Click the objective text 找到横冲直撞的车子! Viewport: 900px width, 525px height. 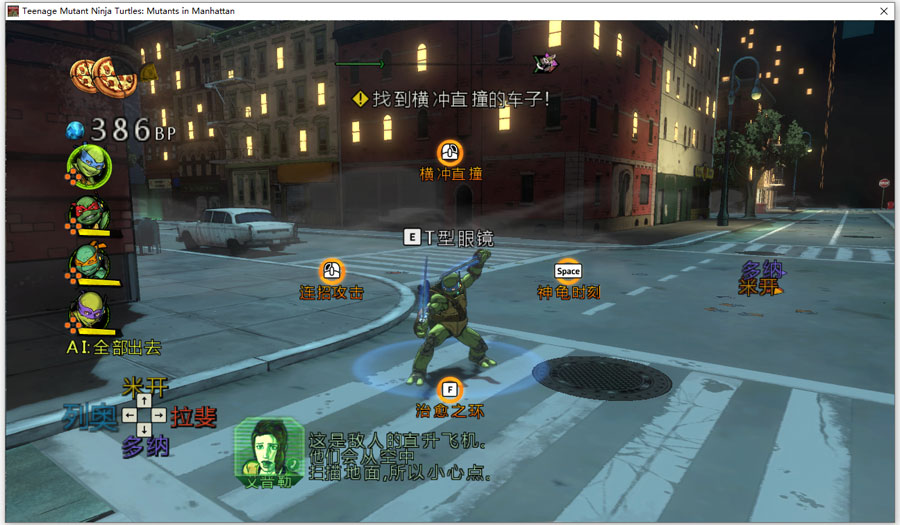pyautogui.click(x=461, y=99)
